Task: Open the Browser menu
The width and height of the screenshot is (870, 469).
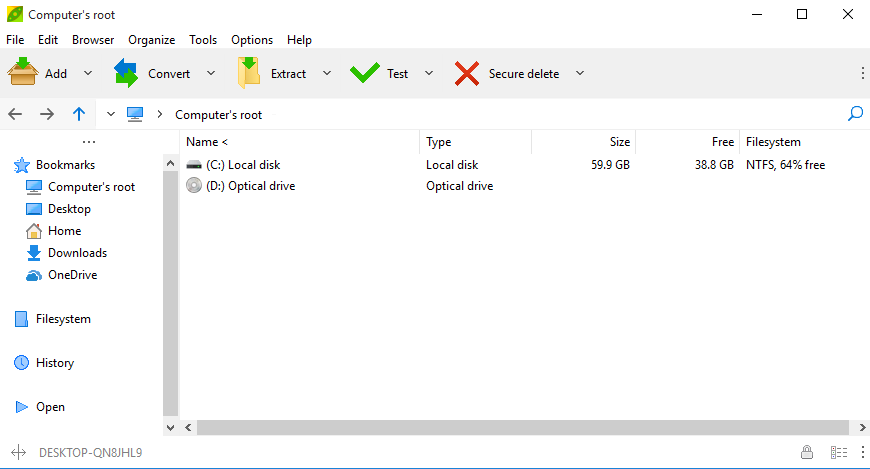Action: pos(93,40)
